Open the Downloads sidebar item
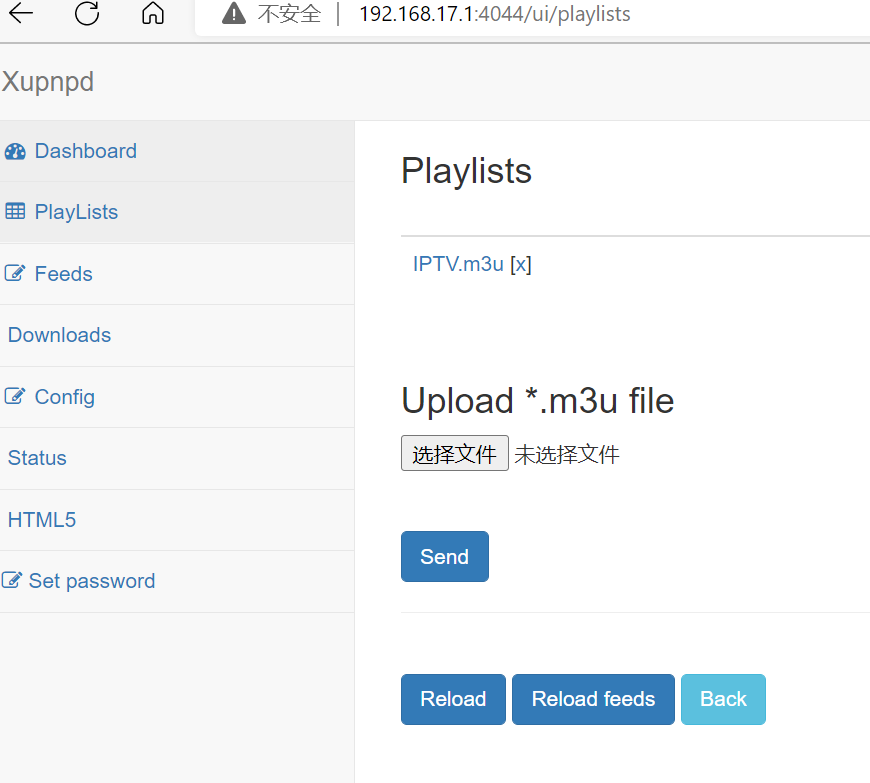 [59, 335]
